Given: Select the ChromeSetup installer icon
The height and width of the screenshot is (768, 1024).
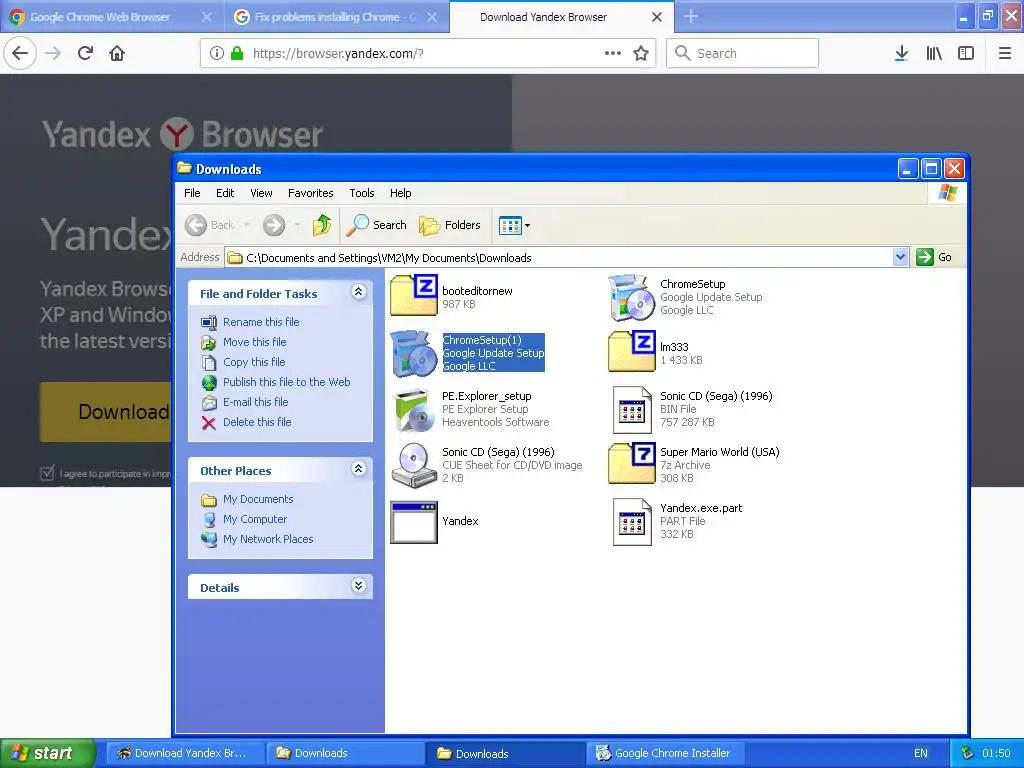Looking at the screenshot, I should [632, 298].
